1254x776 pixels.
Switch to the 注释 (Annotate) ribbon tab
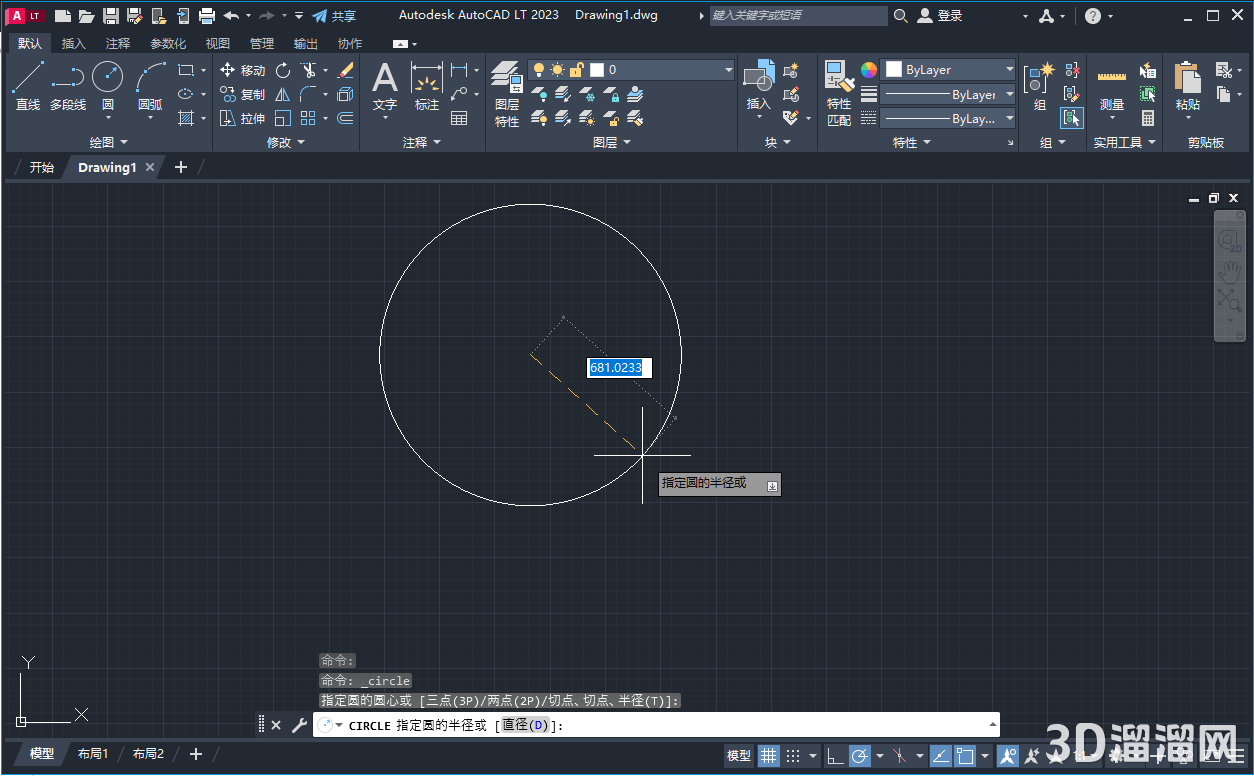point(118,44)
